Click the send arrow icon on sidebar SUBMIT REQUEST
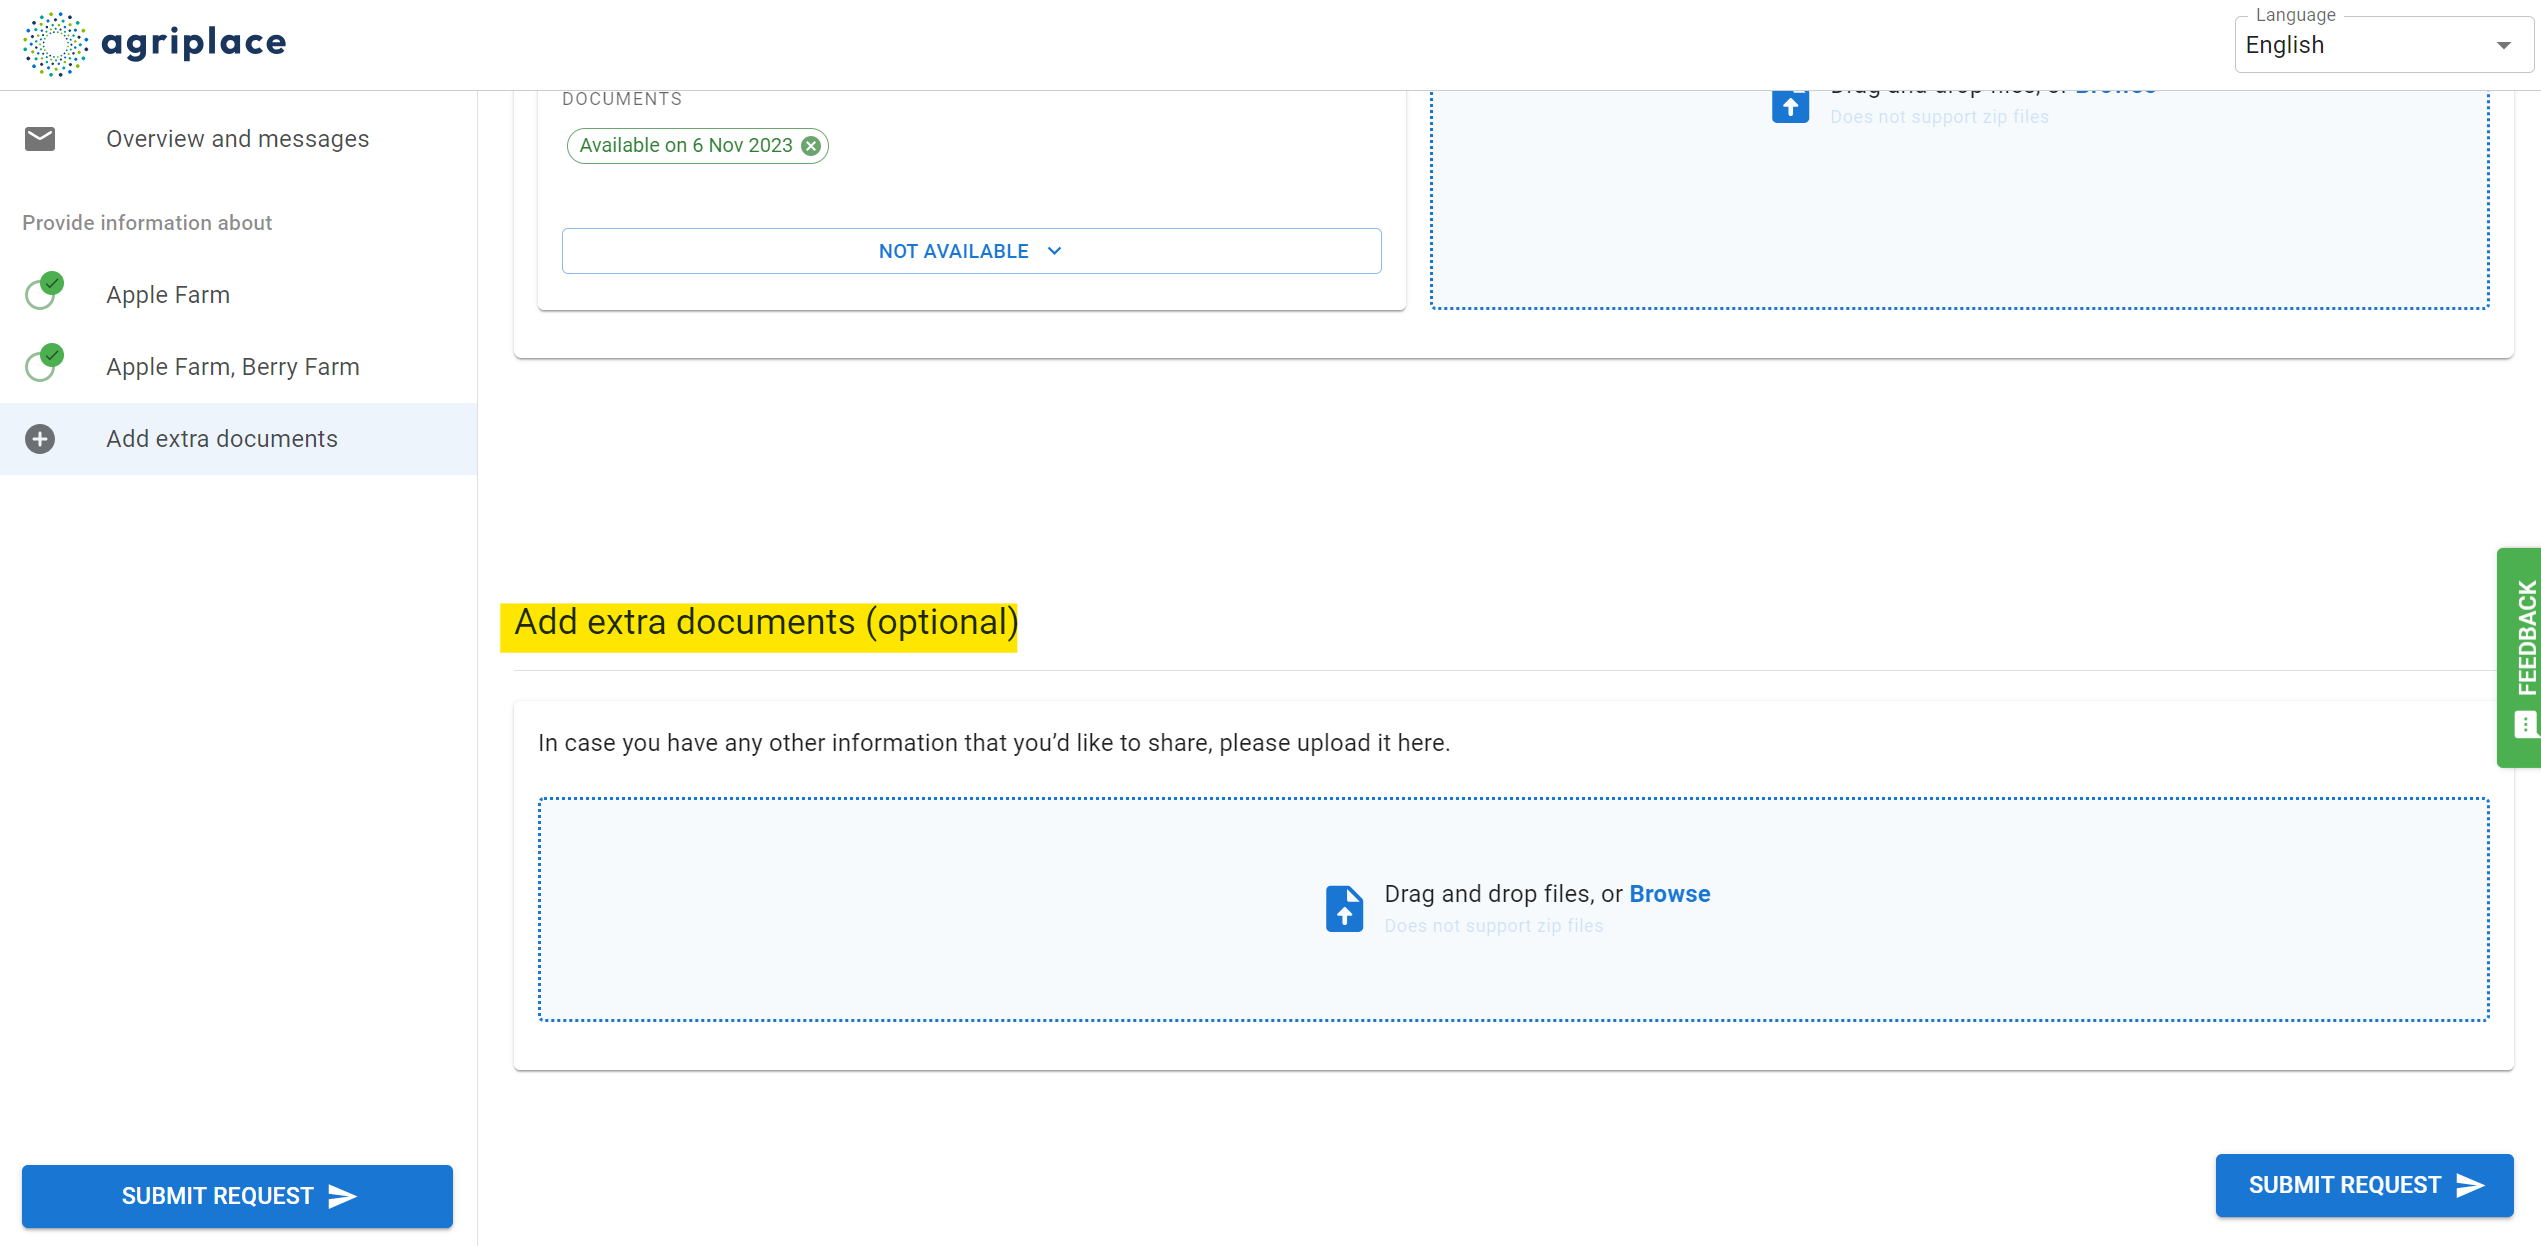 tap(342, 1196)
